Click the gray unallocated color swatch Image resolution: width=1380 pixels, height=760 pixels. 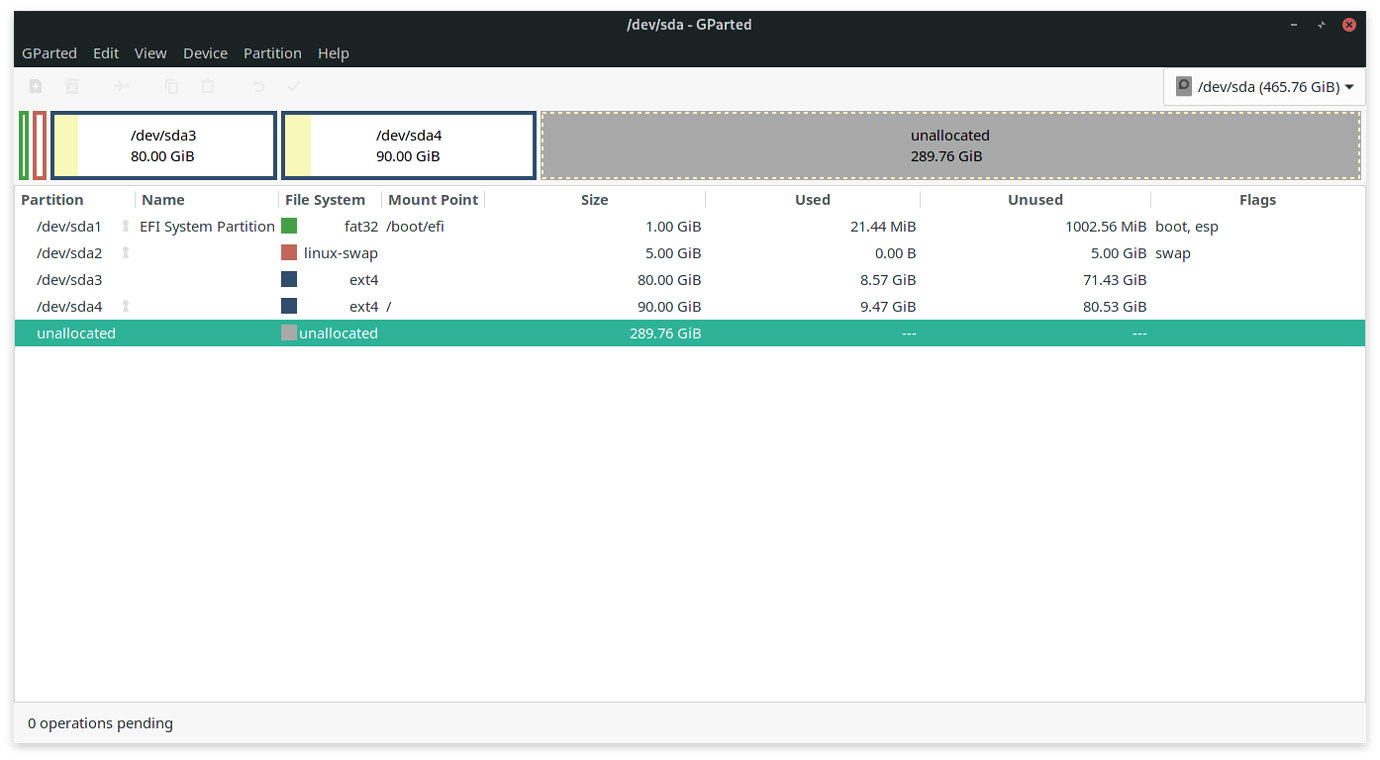click(x=289, y=333)
